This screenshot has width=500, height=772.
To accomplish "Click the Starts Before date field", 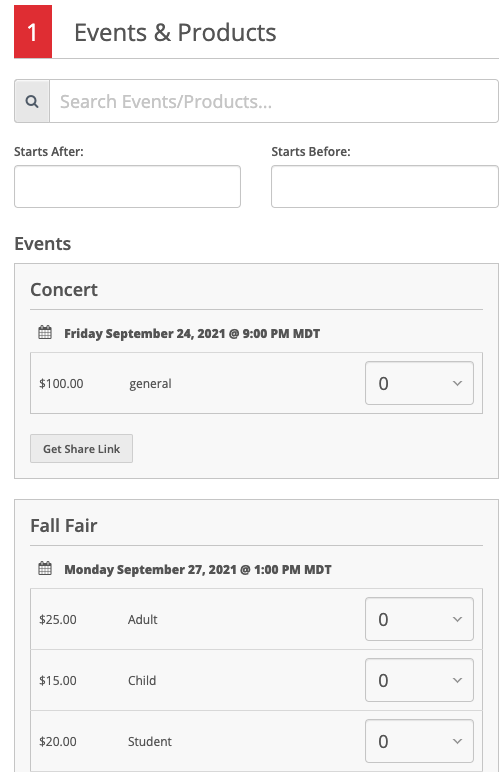I will pyautogui.click(x=385, y=187).
